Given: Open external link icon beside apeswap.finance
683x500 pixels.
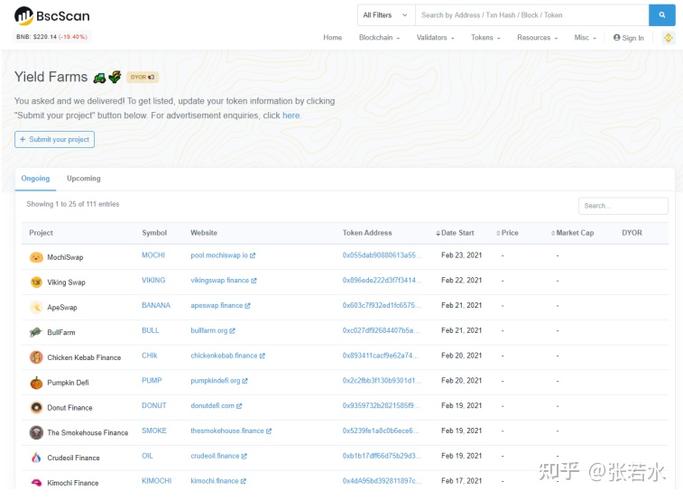Looking at the screenshot, I should (x=248, y=306).
